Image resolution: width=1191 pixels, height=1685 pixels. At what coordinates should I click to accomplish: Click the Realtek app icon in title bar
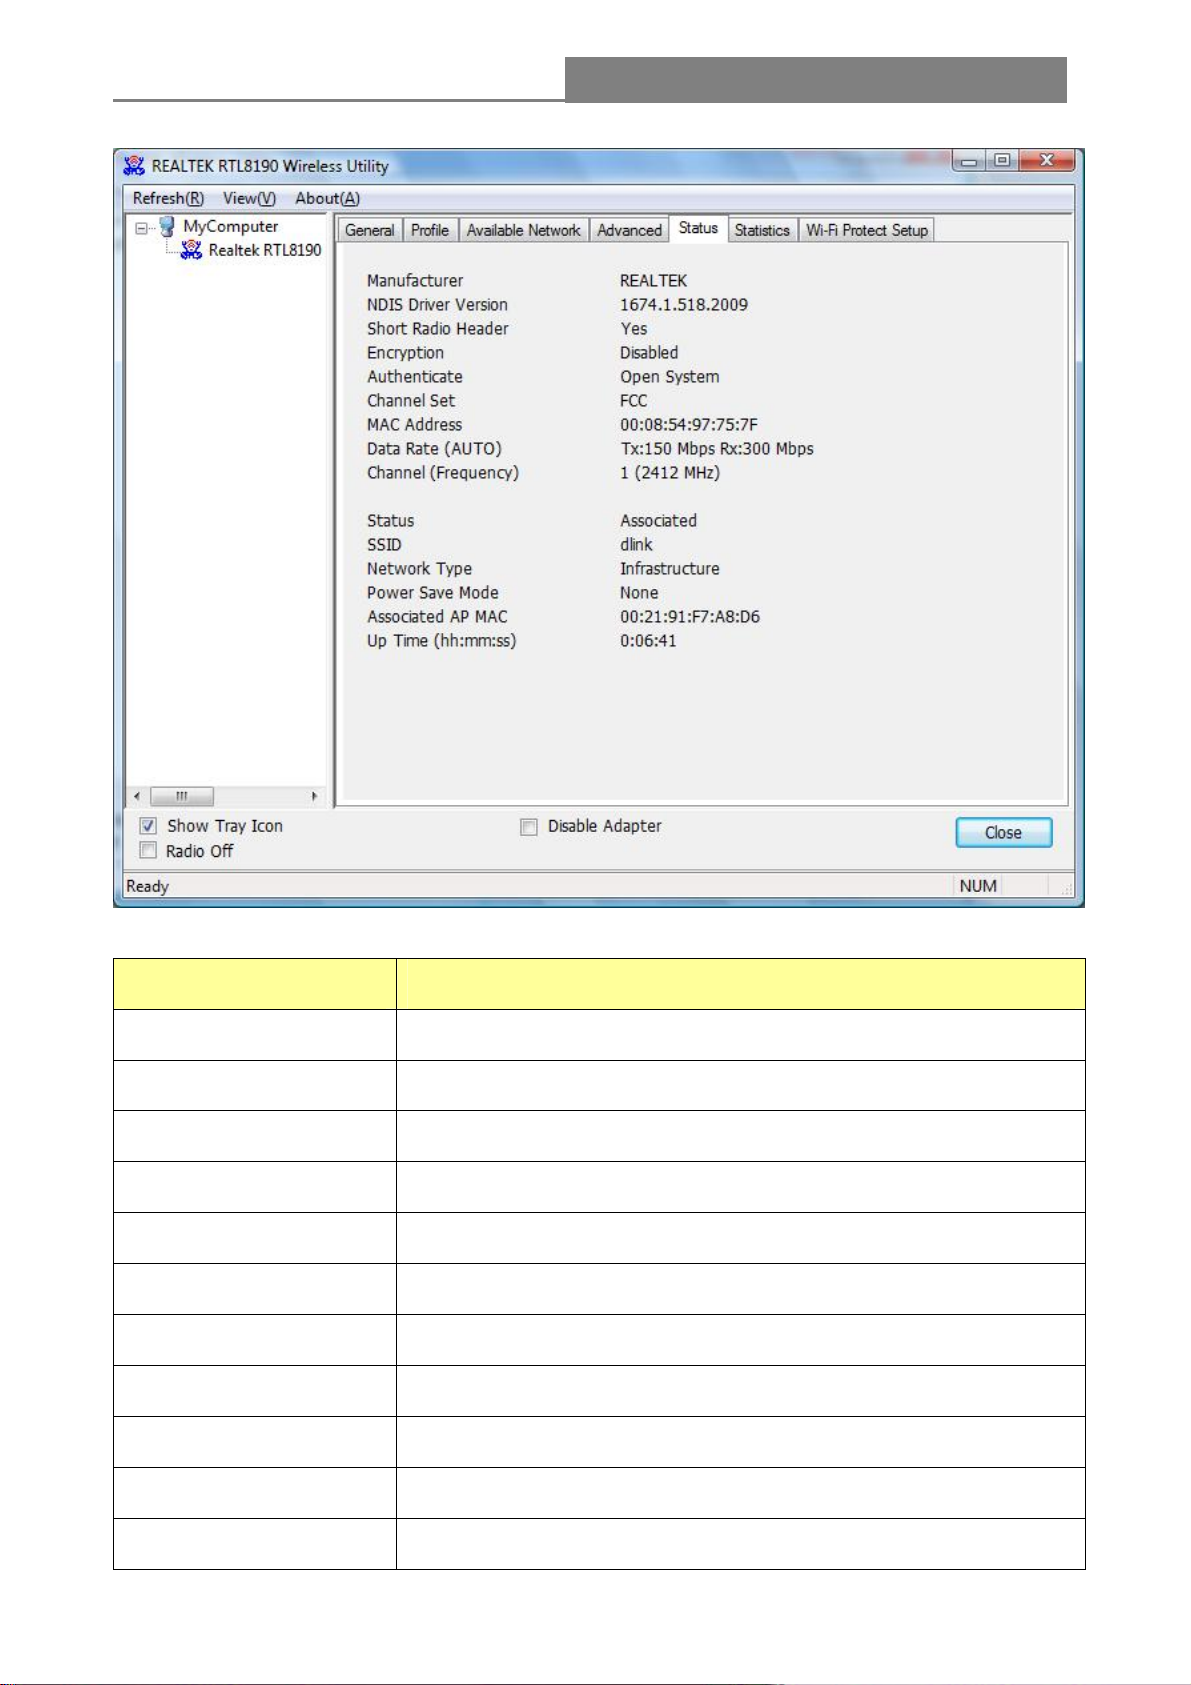point(134,166)
